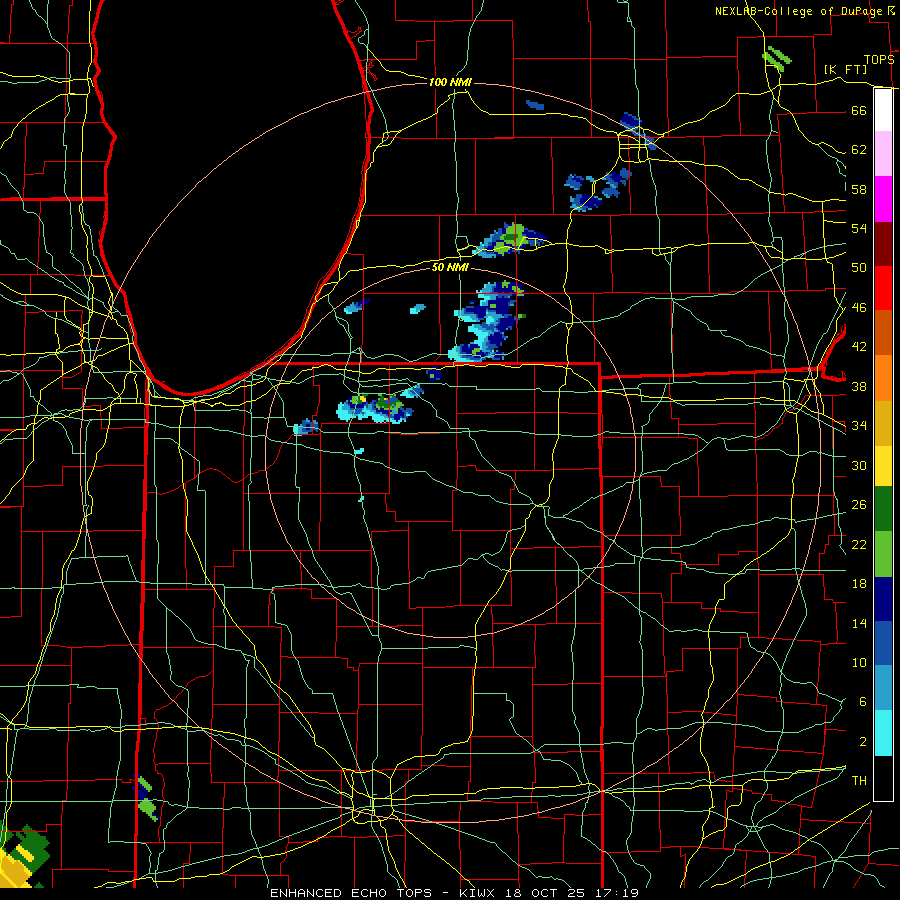Pick the bright red legend band
The height and width of the screenshot is (900, 900).
click(x=883, y=288)
